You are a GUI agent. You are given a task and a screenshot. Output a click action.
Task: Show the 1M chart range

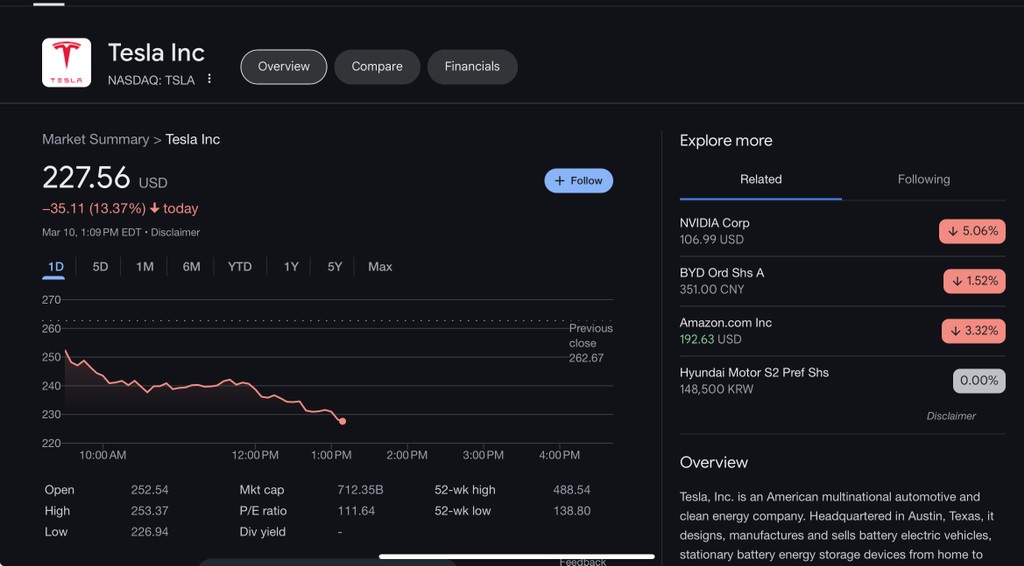point(144,267)
